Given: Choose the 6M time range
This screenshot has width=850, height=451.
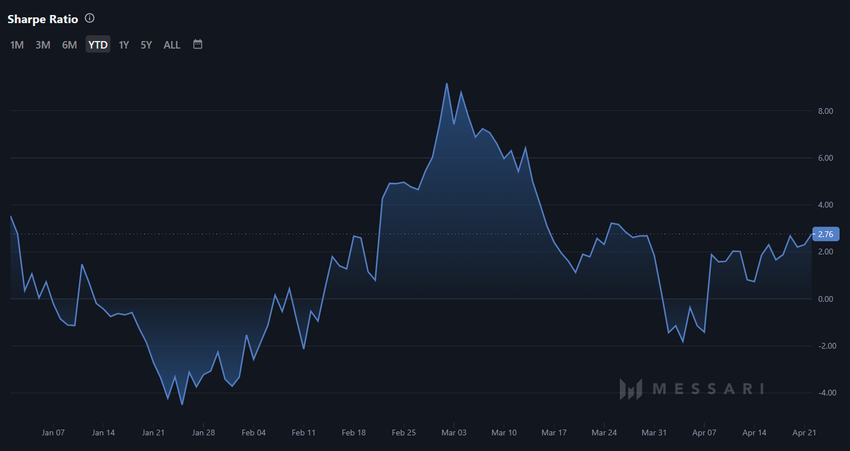Looking at the screenshot, I should point(69,45).
